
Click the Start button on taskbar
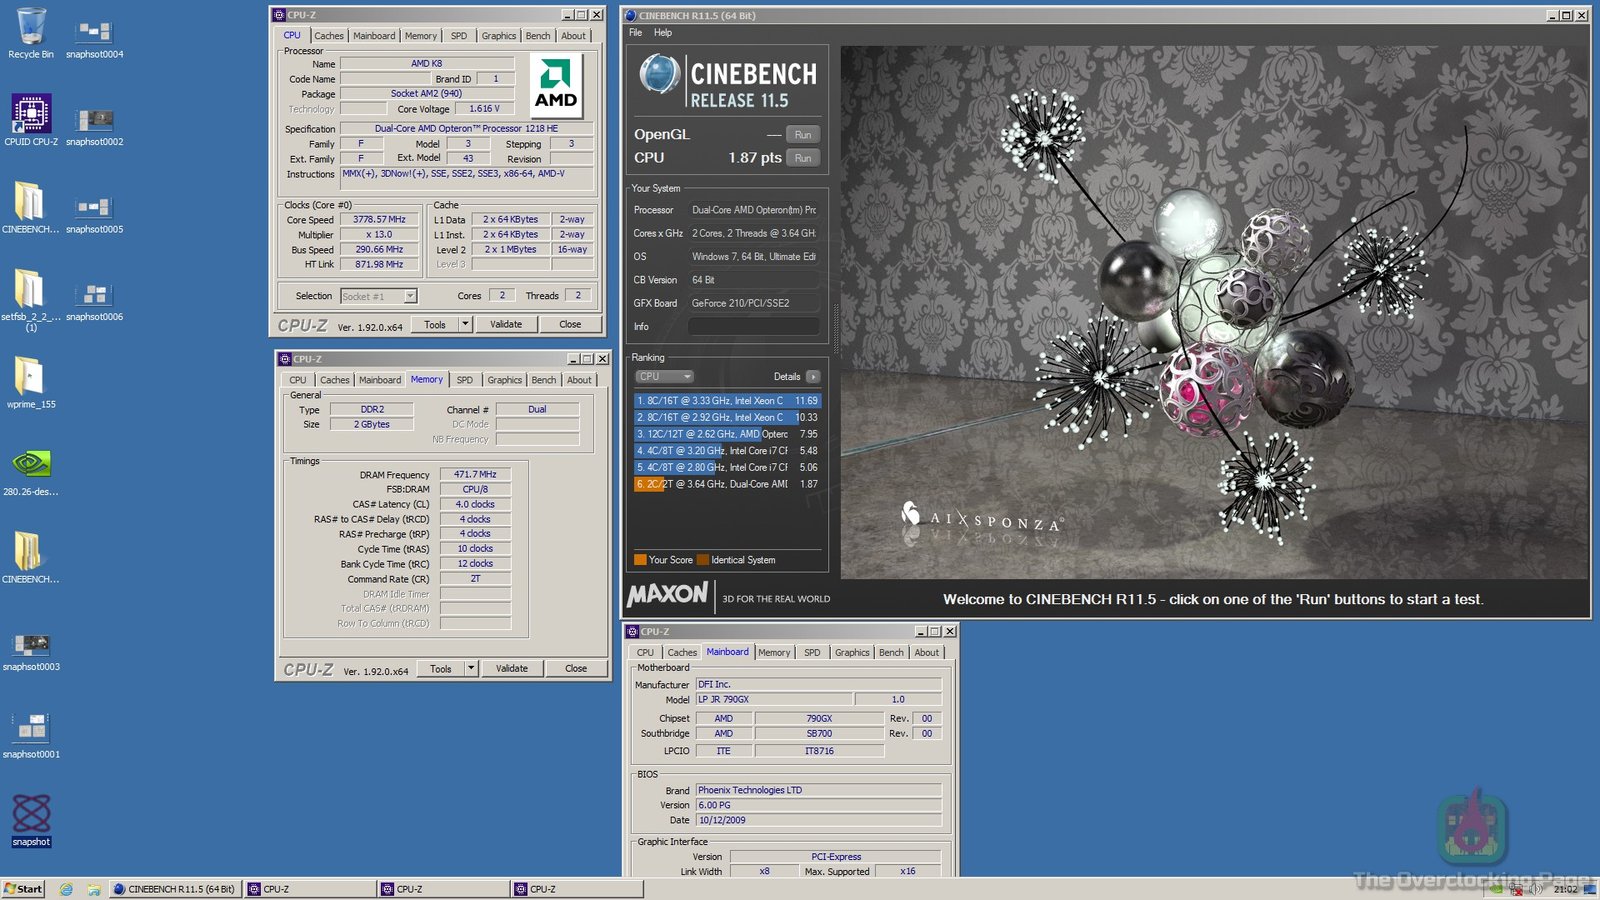click(23, 889)
